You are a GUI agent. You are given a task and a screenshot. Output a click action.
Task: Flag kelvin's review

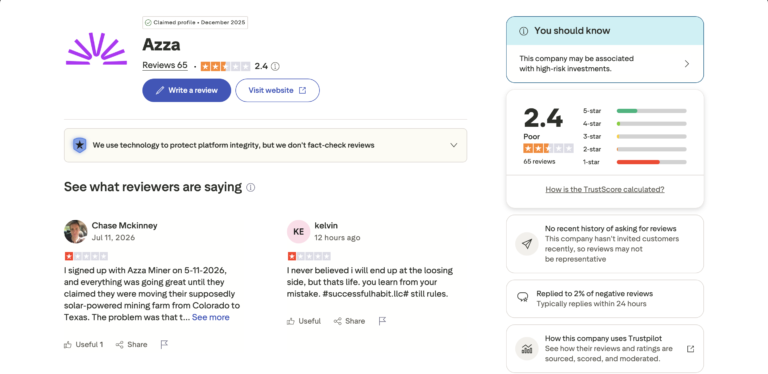coord(383,321)
